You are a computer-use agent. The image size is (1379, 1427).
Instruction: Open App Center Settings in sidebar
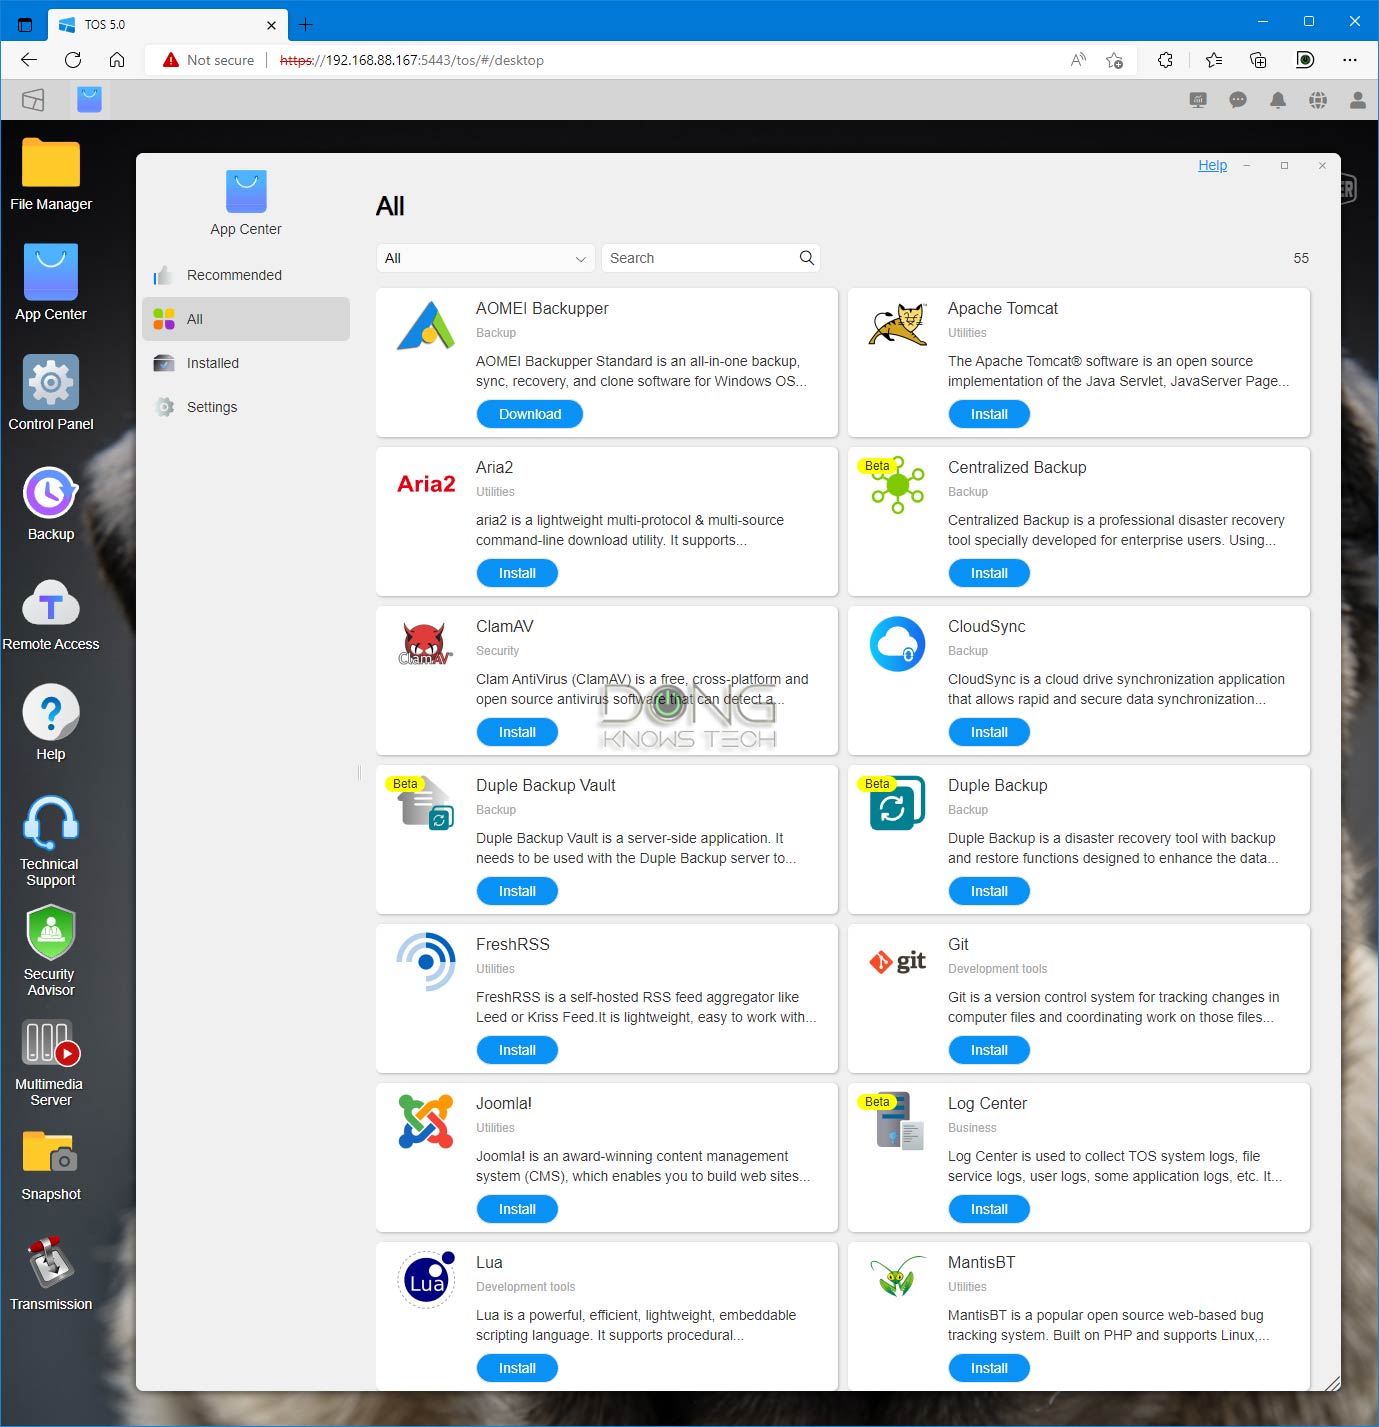click(x=212, y=407)
